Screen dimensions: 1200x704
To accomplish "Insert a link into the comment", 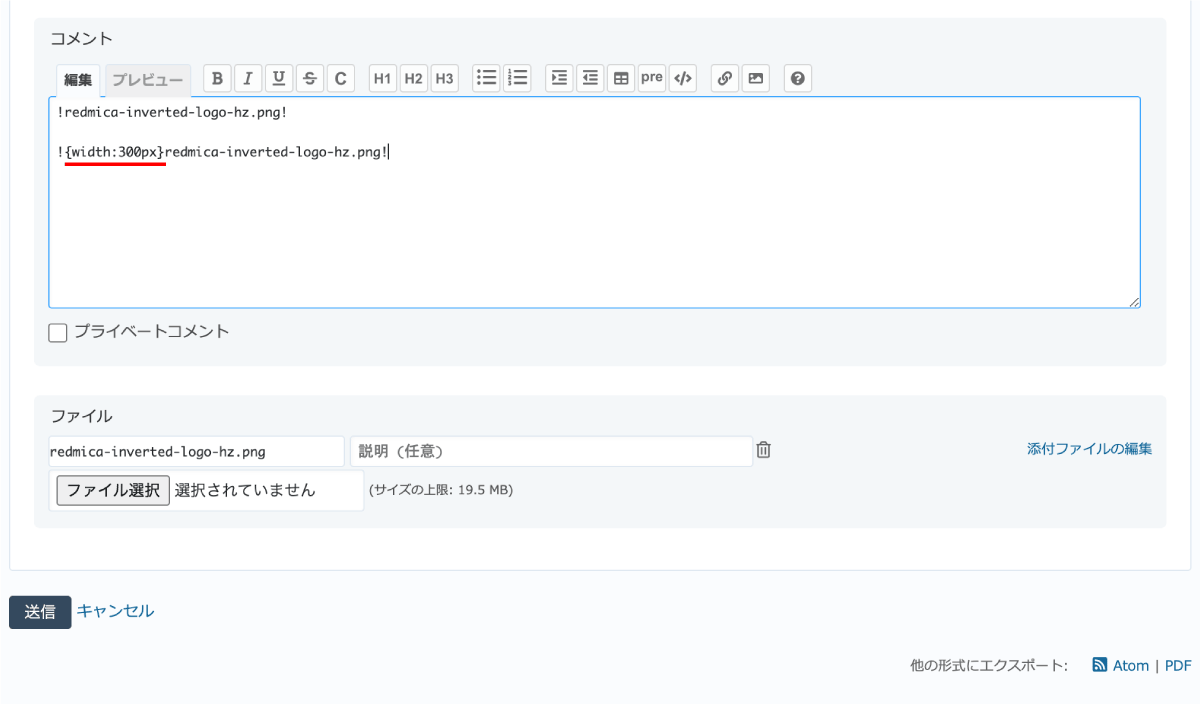I will click(724, 78).
